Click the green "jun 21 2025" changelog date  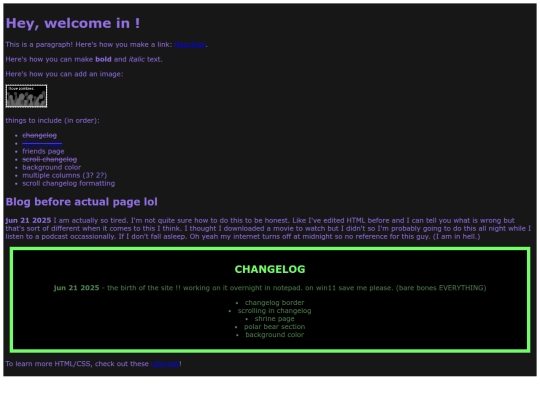click(76, 288)
